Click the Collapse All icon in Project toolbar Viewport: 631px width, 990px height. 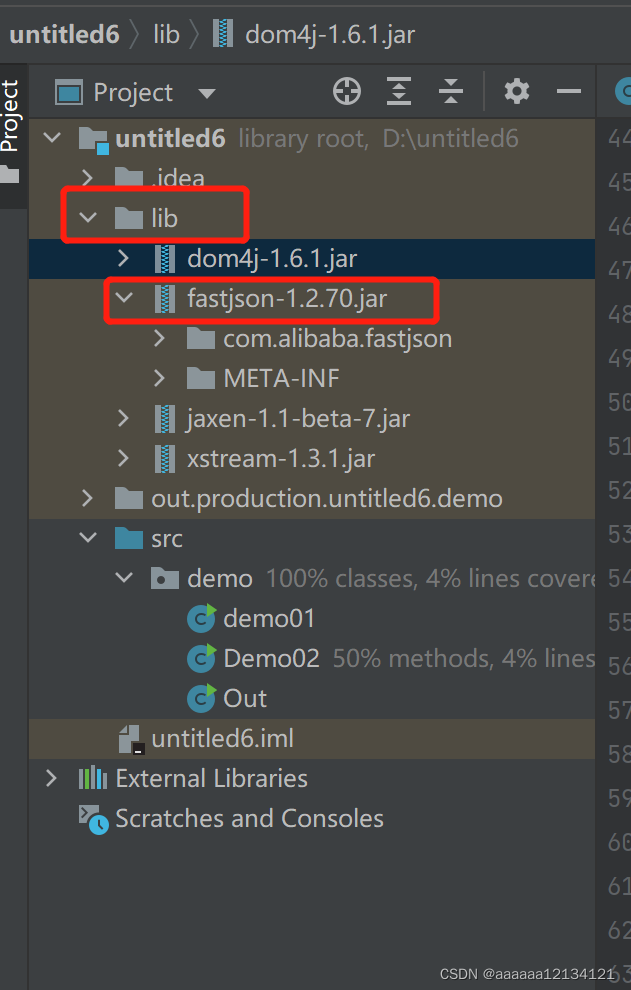click(451, 91)
